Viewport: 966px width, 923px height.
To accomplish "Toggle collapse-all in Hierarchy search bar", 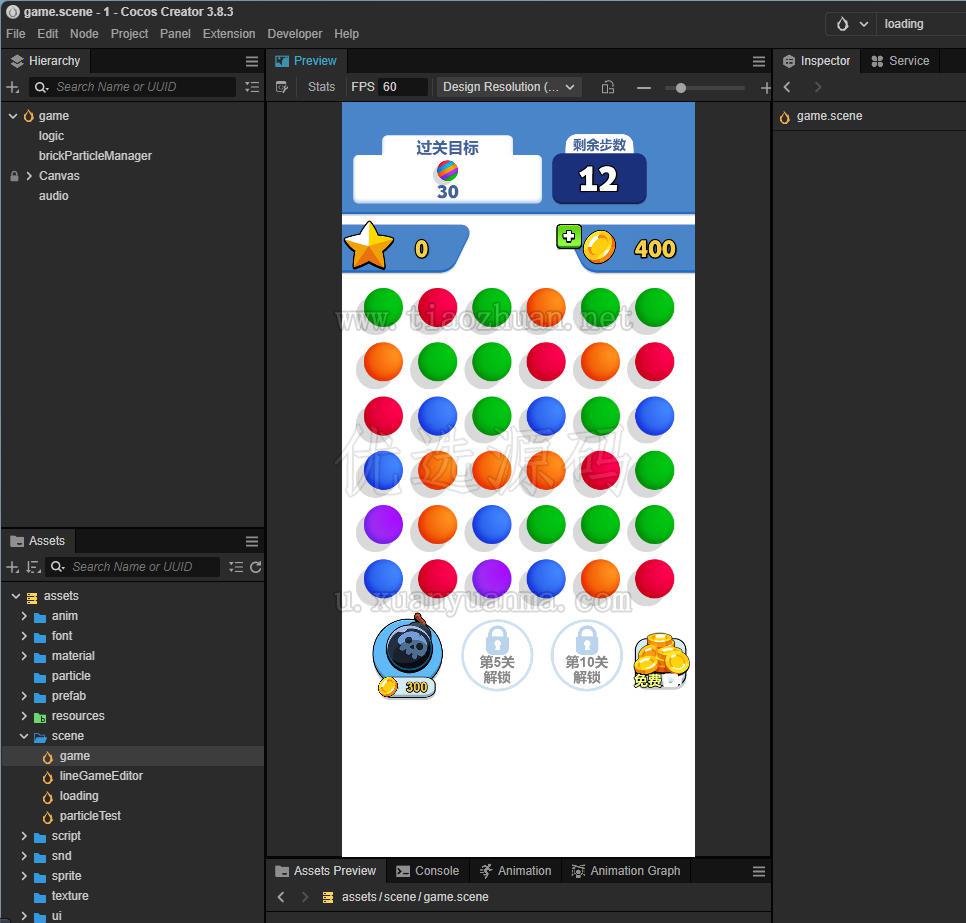I will click(x=251, y=87).
